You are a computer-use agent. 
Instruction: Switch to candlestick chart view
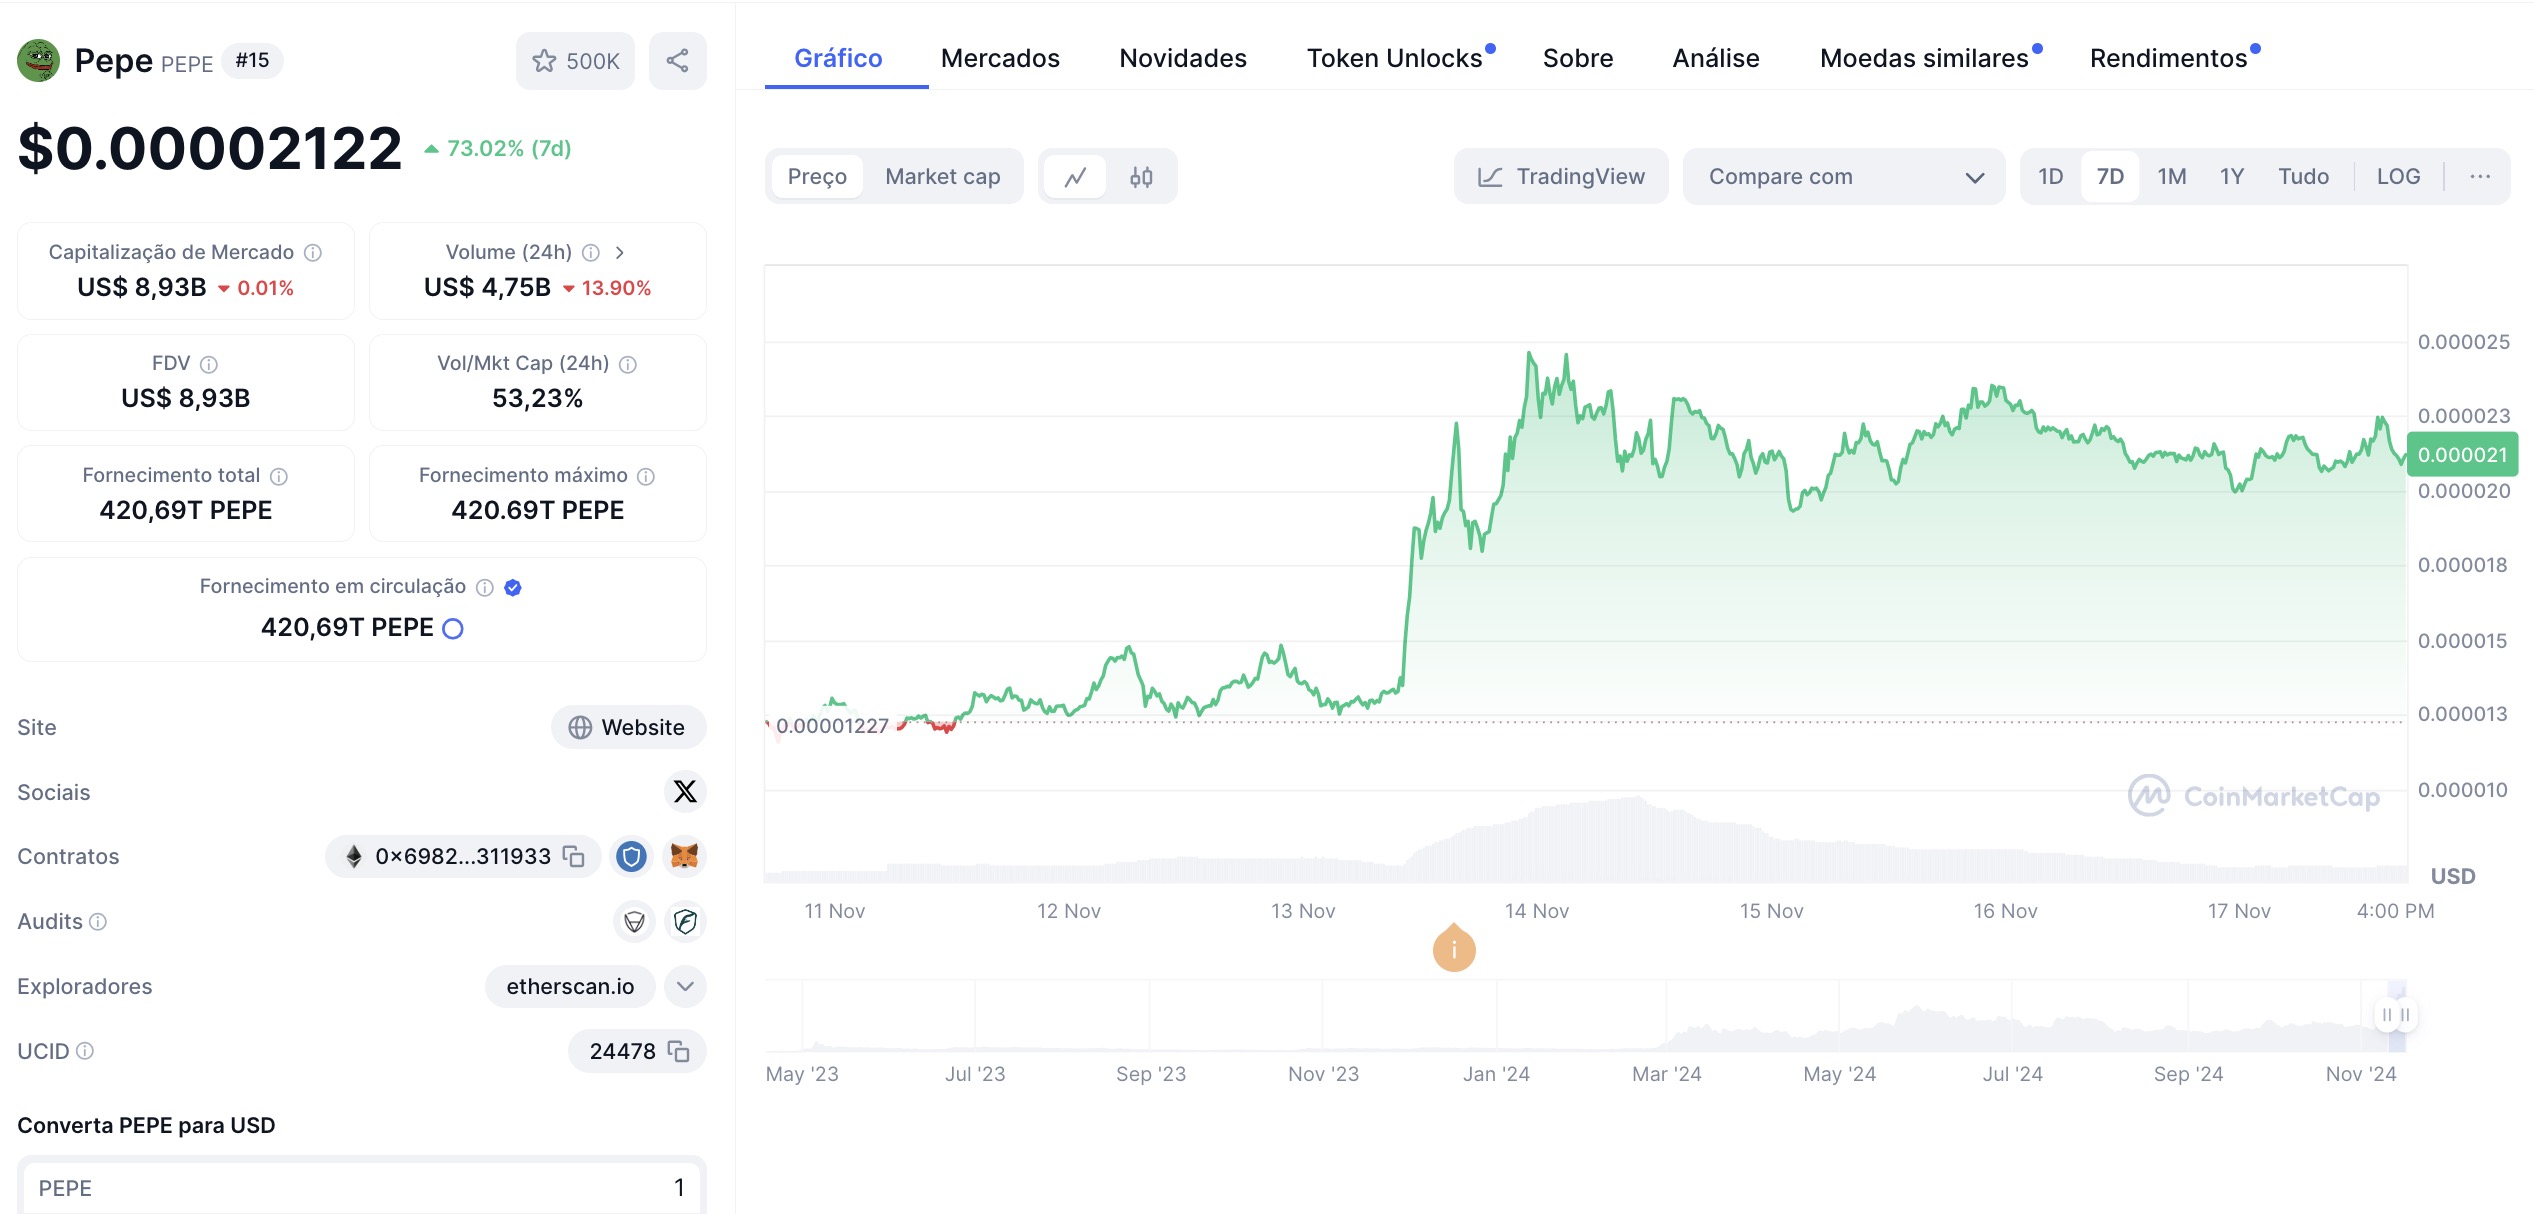click(x=1141, y=177)
